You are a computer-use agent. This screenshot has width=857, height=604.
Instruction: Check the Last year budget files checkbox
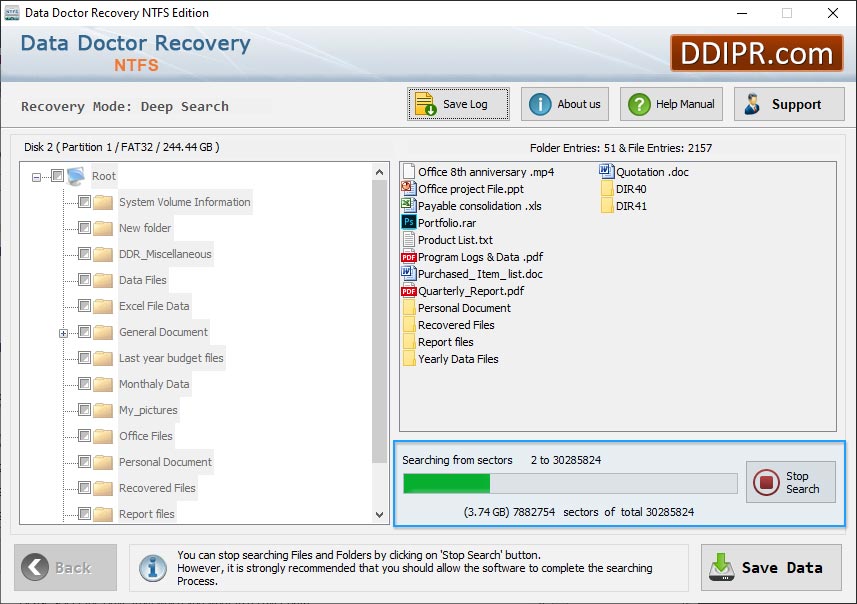click(84, 357)
